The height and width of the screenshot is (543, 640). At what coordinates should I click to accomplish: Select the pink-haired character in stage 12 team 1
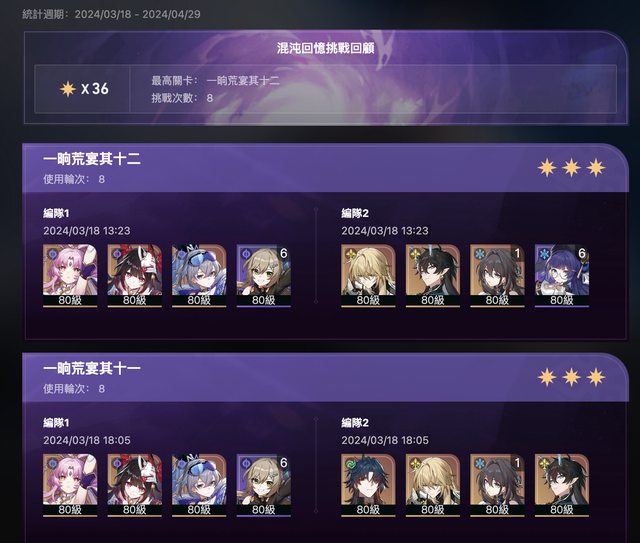pyautogui.click(x=70, y=276)
